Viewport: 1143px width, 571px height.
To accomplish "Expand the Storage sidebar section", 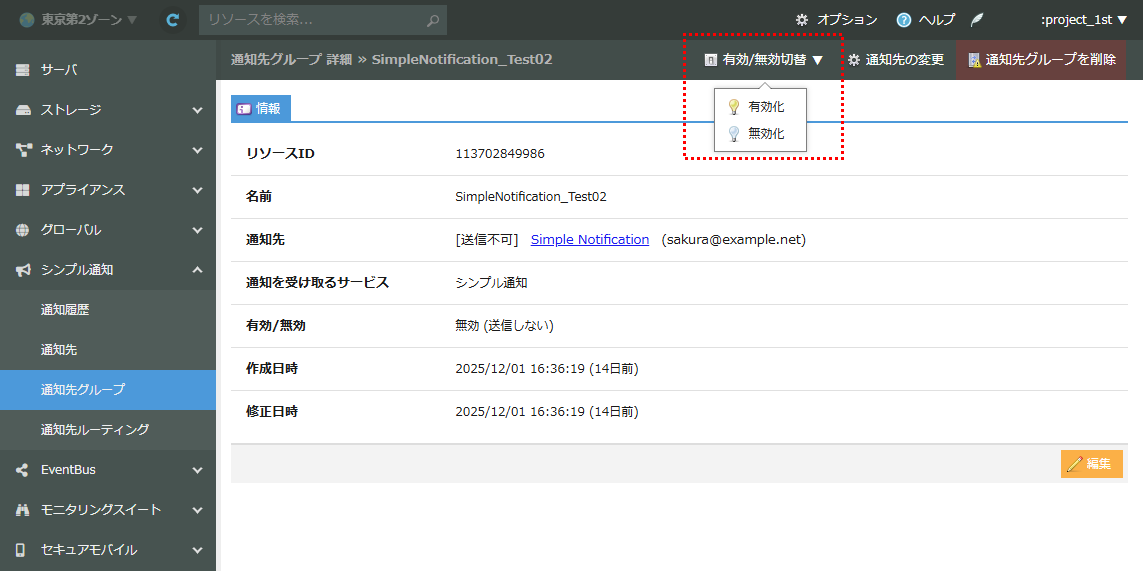I will point(108,110).
